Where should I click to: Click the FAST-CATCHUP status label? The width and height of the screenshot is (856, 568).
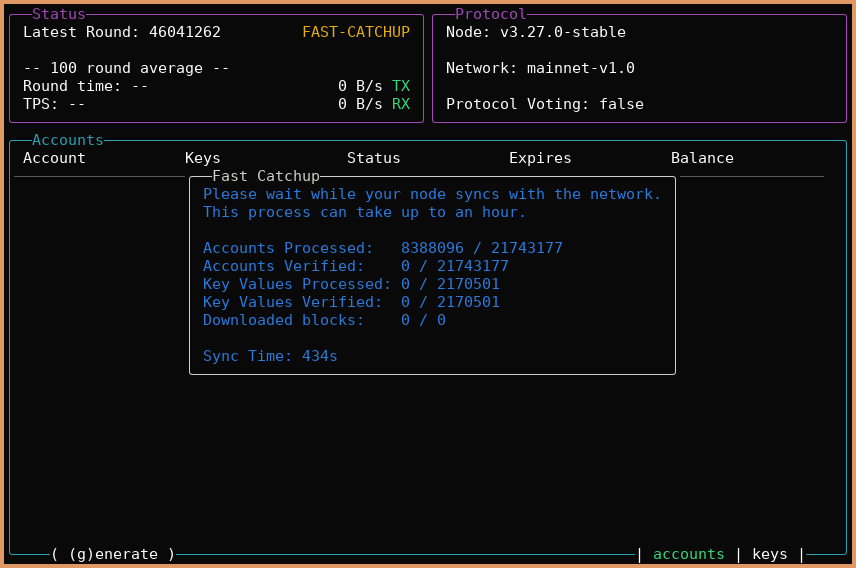click(356, 32)
